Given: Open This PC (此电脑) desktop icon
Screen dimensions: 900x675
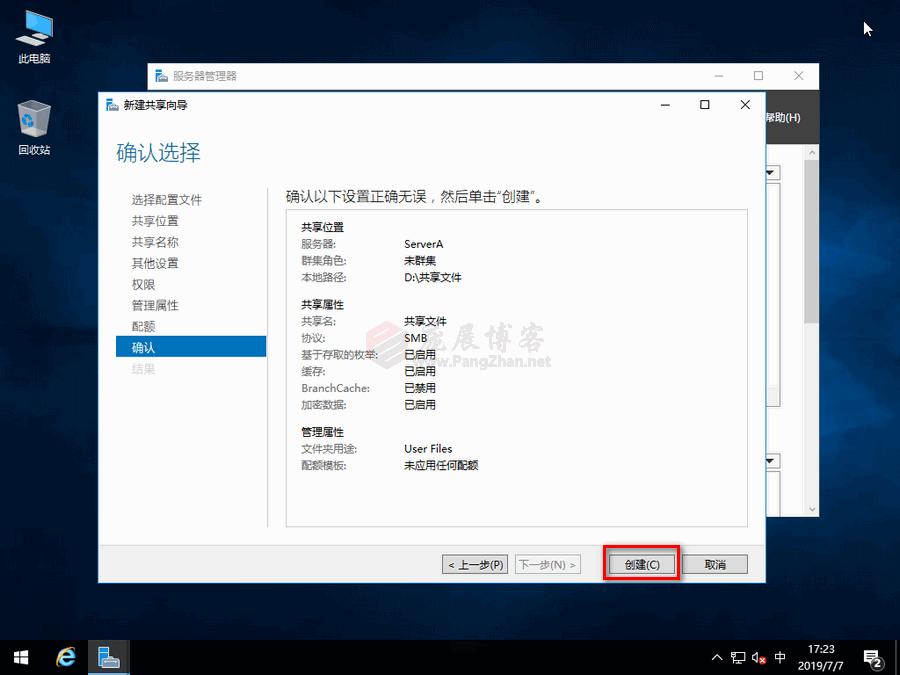Looking at the screenshot, I should (x=33, y=33).
